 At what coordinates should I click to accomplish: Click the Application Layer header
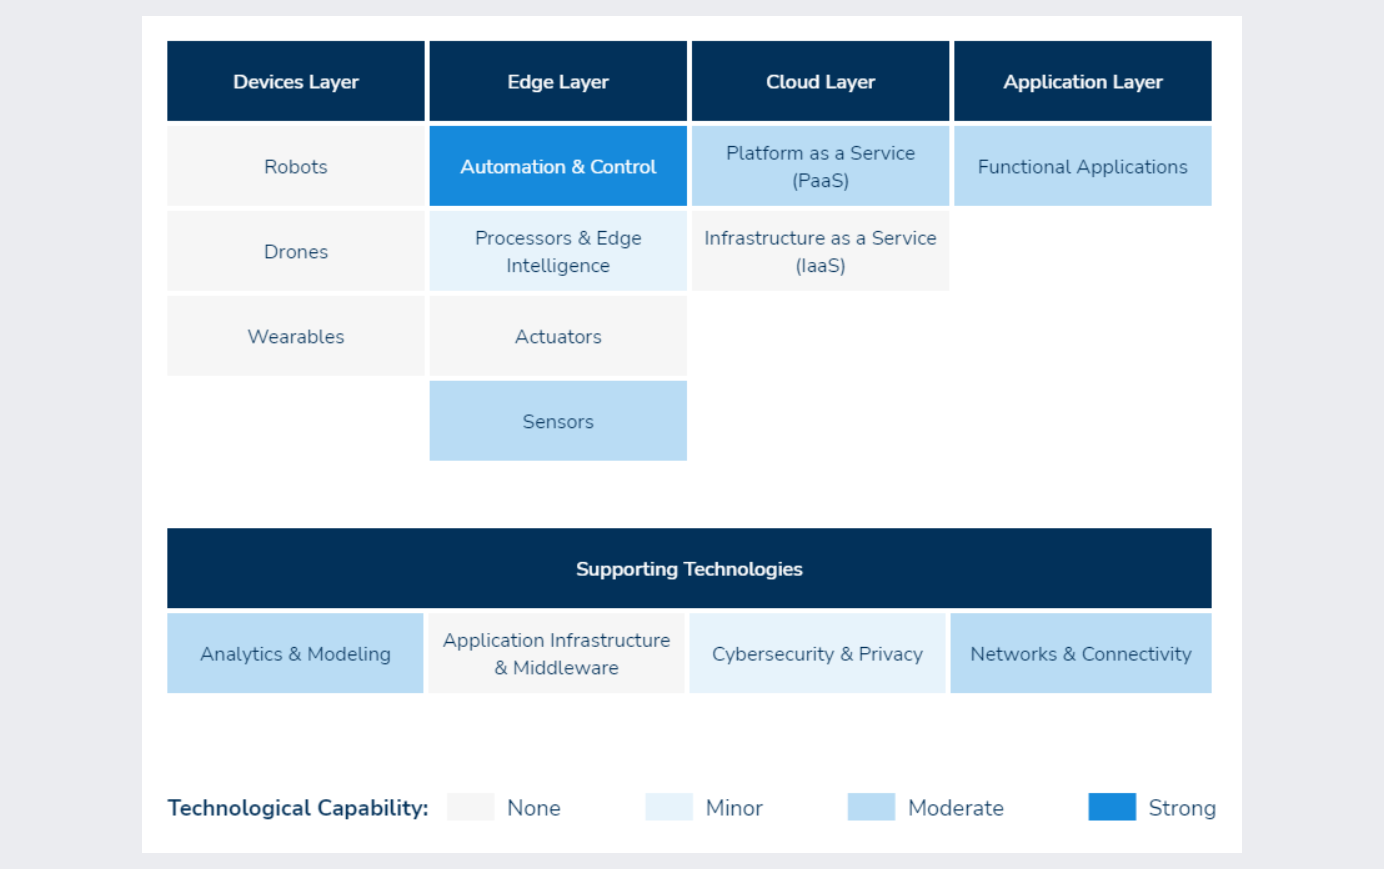[1082, 82]
